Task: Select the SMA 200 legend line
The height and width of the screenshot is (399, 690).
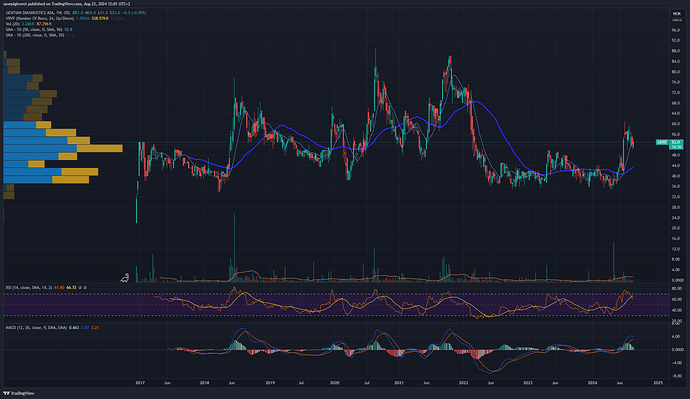Action: [x=40, y=35]
